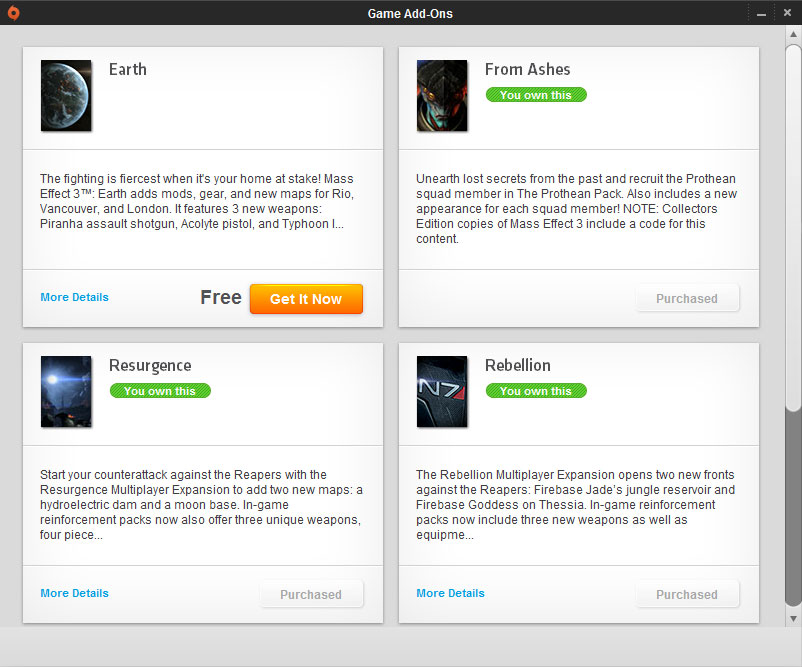The height and width of the screenshot is (667, 802).
Task: Click the Rebellion 'You own this' badge
Action: (x=536, y=391)
